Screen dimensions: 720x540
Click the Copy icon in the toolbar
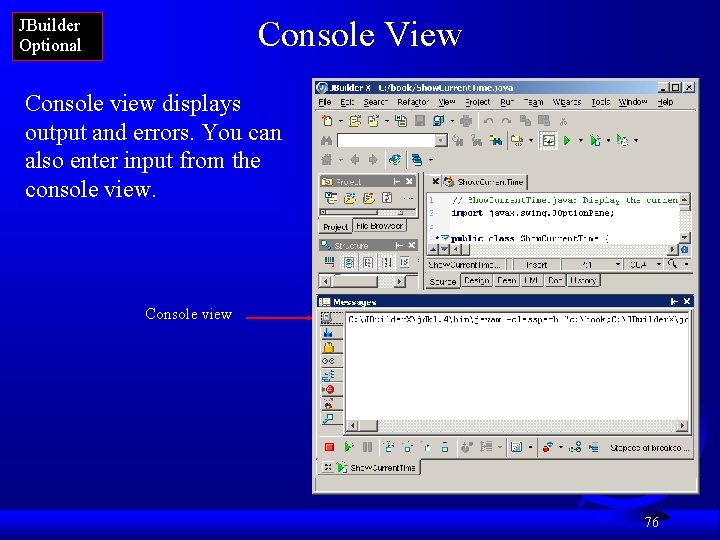coord(525,121)
